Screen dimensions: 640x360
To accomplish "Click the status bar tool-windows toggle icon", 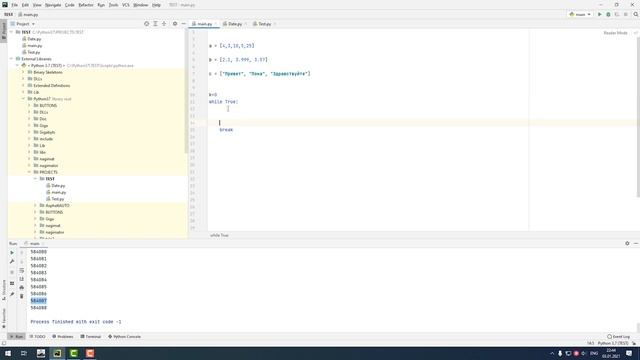I will (4, 343).
